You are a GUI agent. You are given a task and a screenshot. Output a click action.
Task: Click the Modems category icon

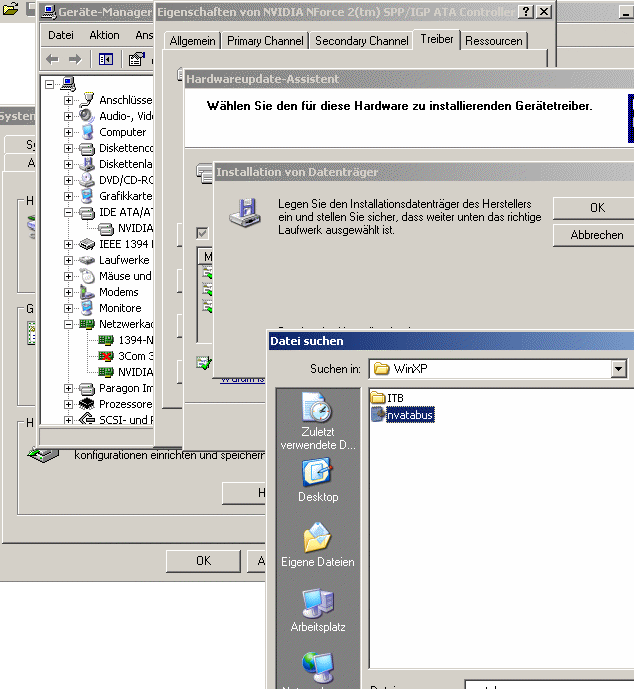tap(87, 292)
